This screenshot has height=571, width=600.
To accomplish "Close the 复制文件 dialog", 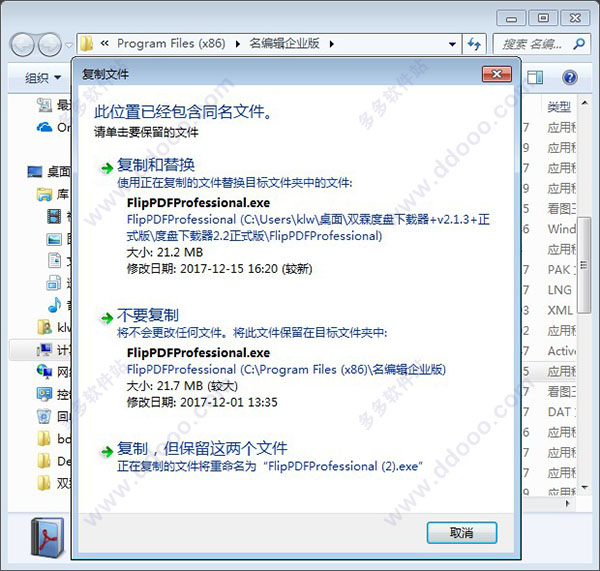I will point(497,74).
